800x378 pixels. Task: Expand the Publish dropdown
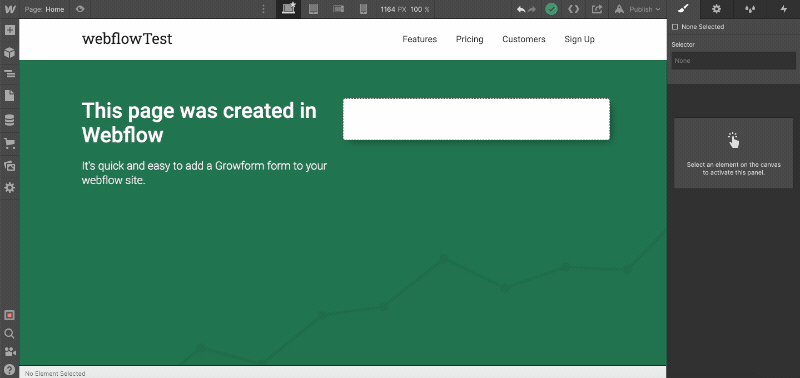(x=638, y=9)
